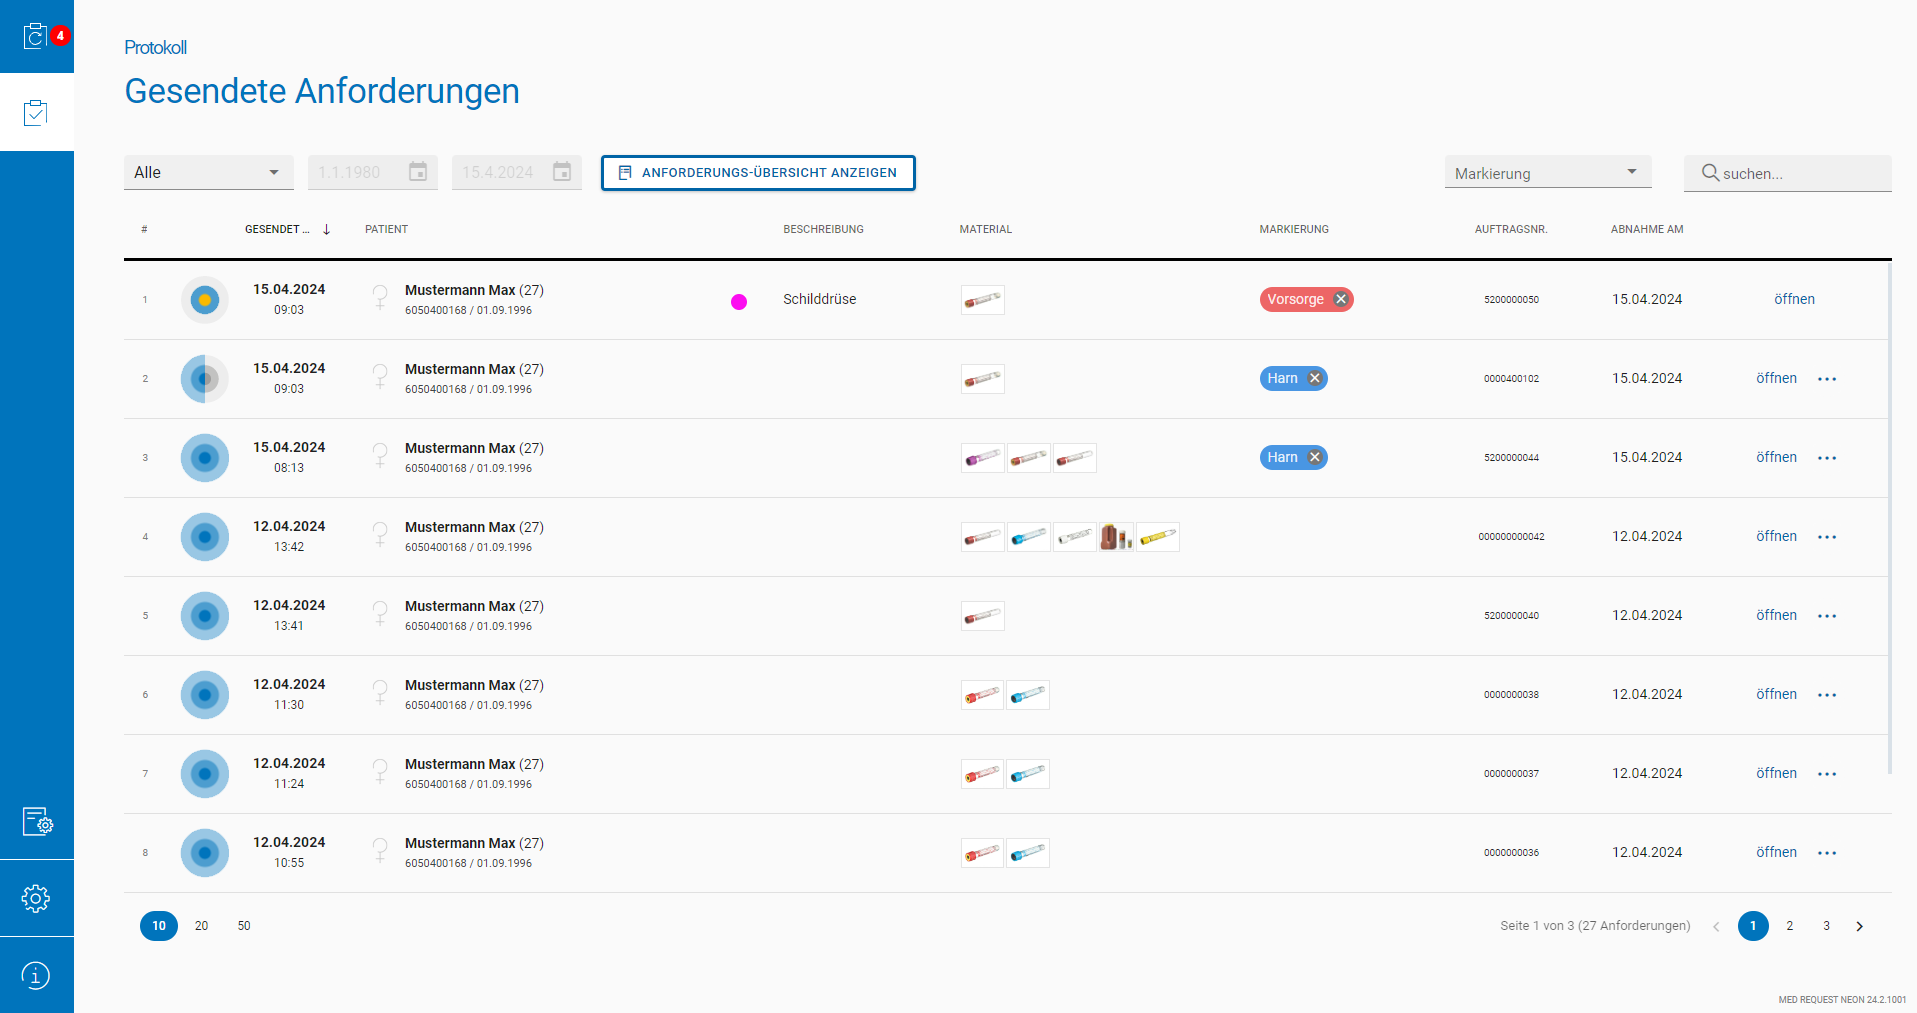Open more options for order 5200000040
1917x1013 pixels.
[1827, 616]
